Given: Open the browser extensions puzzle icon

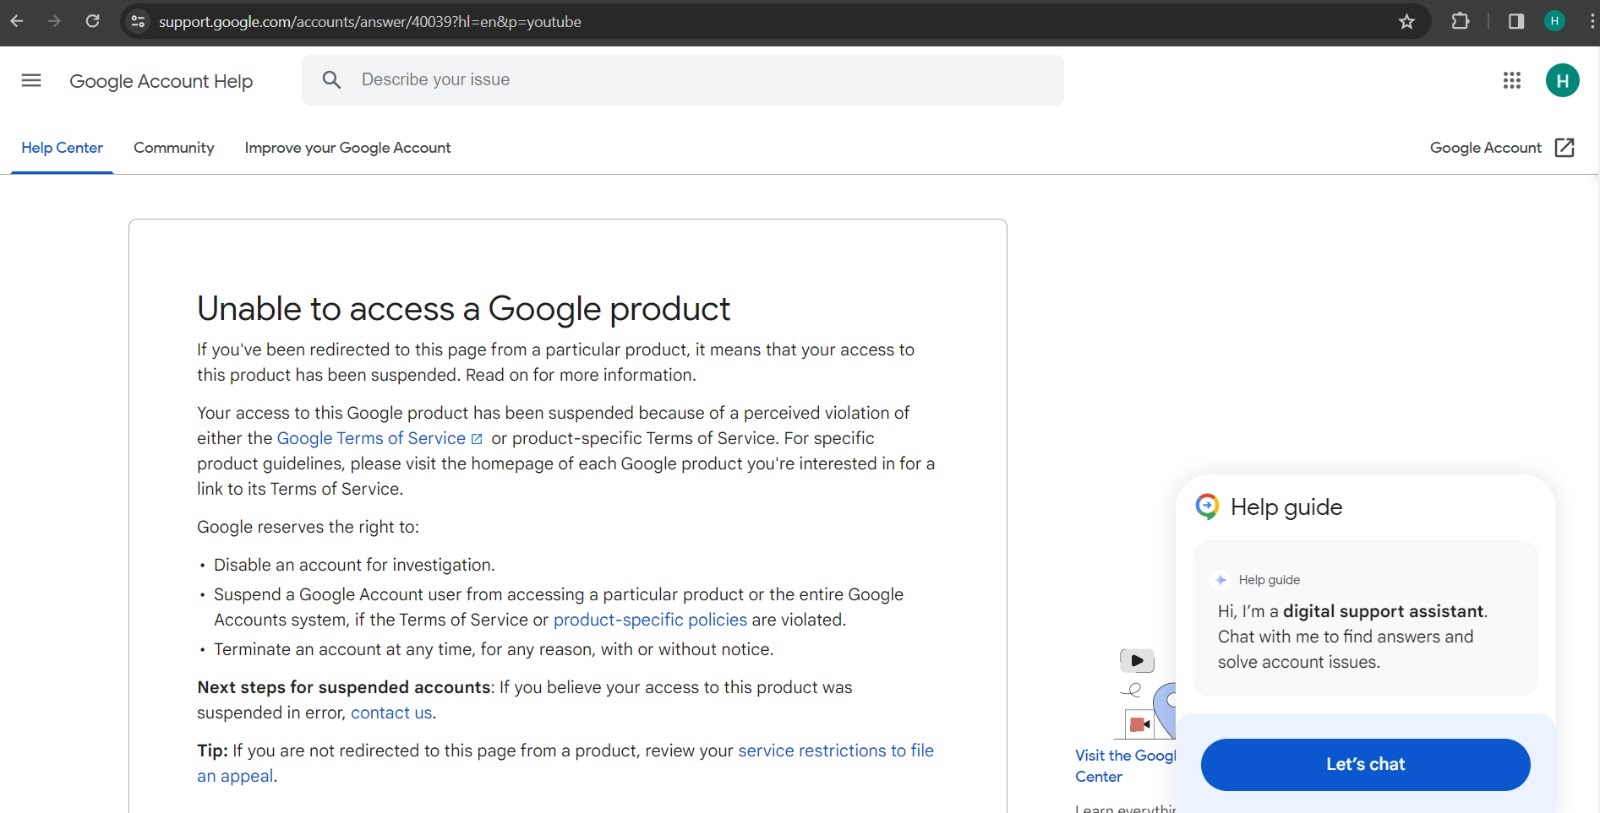Looking at the screenshot, I should coord(1460,21).
